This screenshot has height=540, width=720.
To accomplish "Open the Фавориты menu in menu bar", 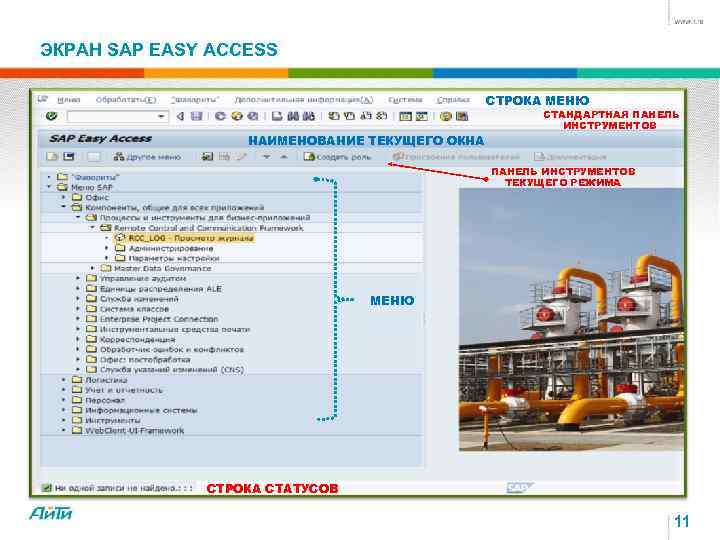I will (x=195, y=100).
